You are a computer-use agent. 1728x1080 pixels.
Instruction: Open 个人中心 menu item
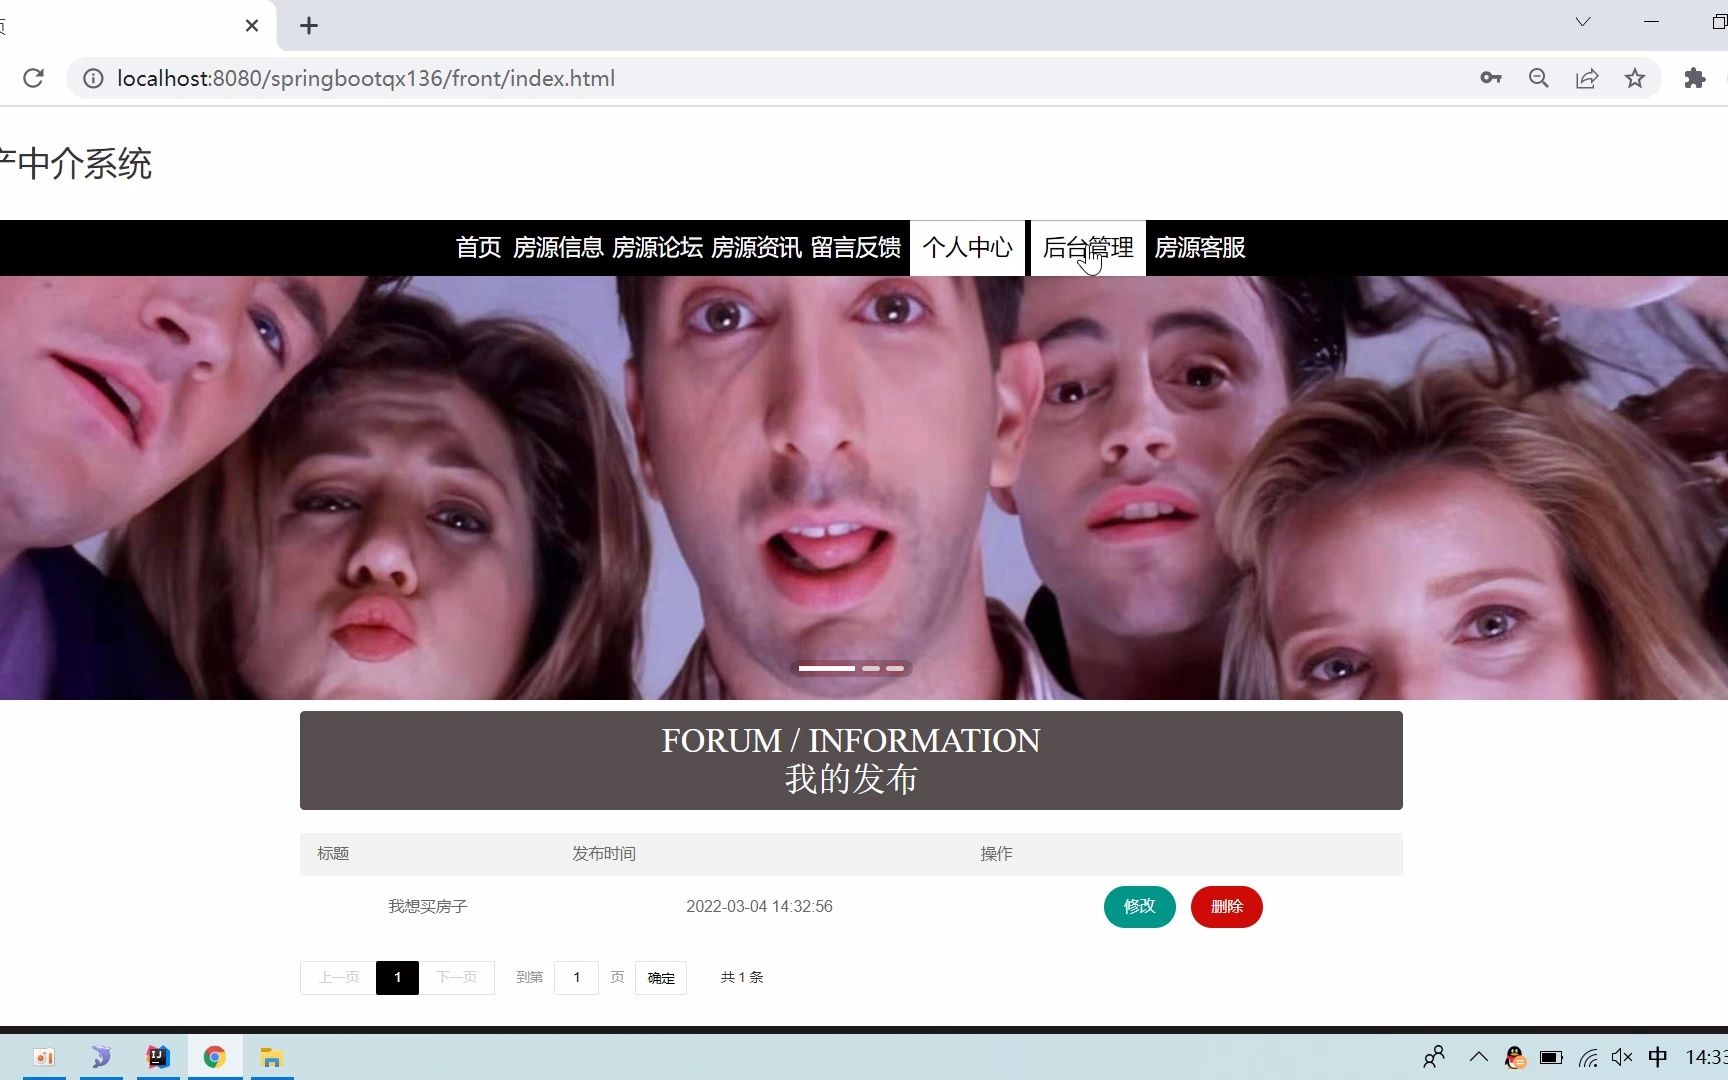tap(968, 247)
